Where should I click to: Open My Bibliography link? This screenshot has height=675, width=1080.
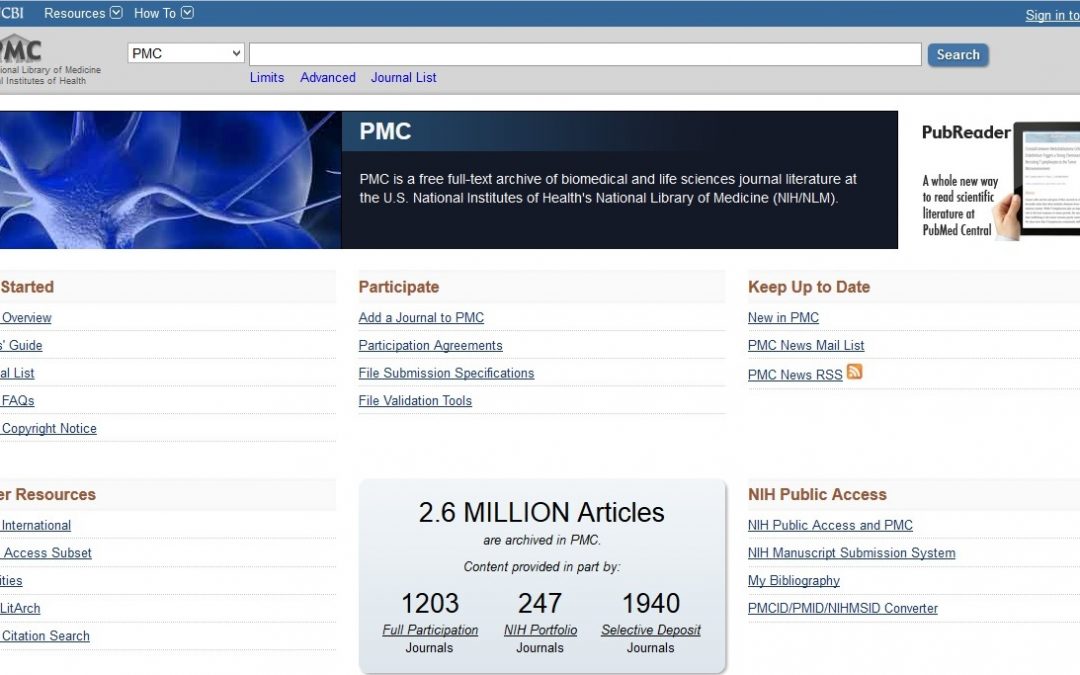click(x=793, y=580)
